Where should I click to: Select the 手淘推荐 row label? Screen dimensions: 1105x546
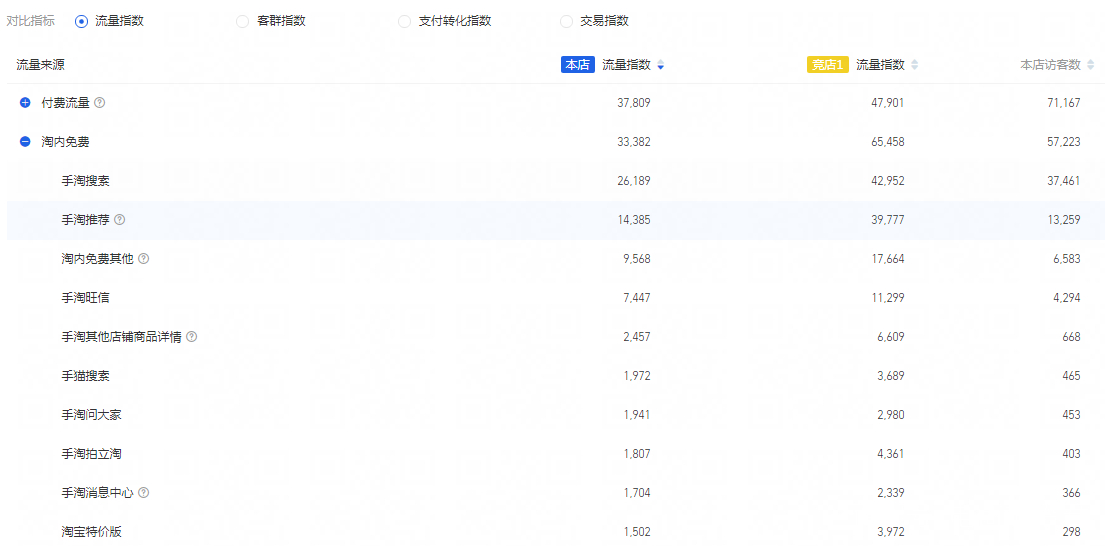click(85, 220)
